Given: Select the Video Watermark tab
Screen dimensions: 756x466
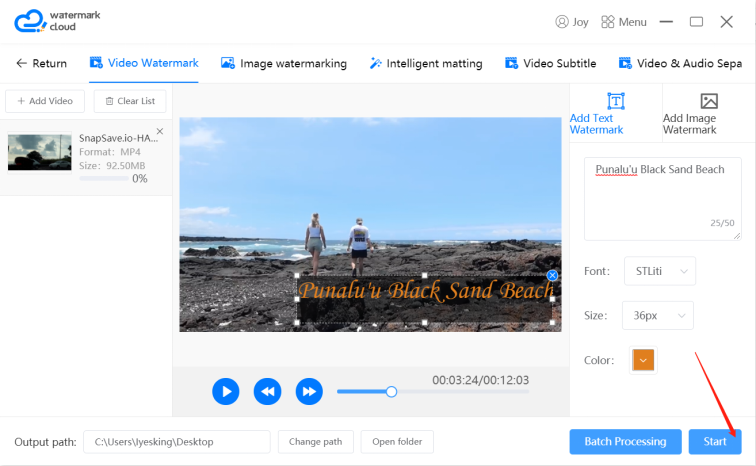Looking at the screenshot, I should (x=144, y=63).
